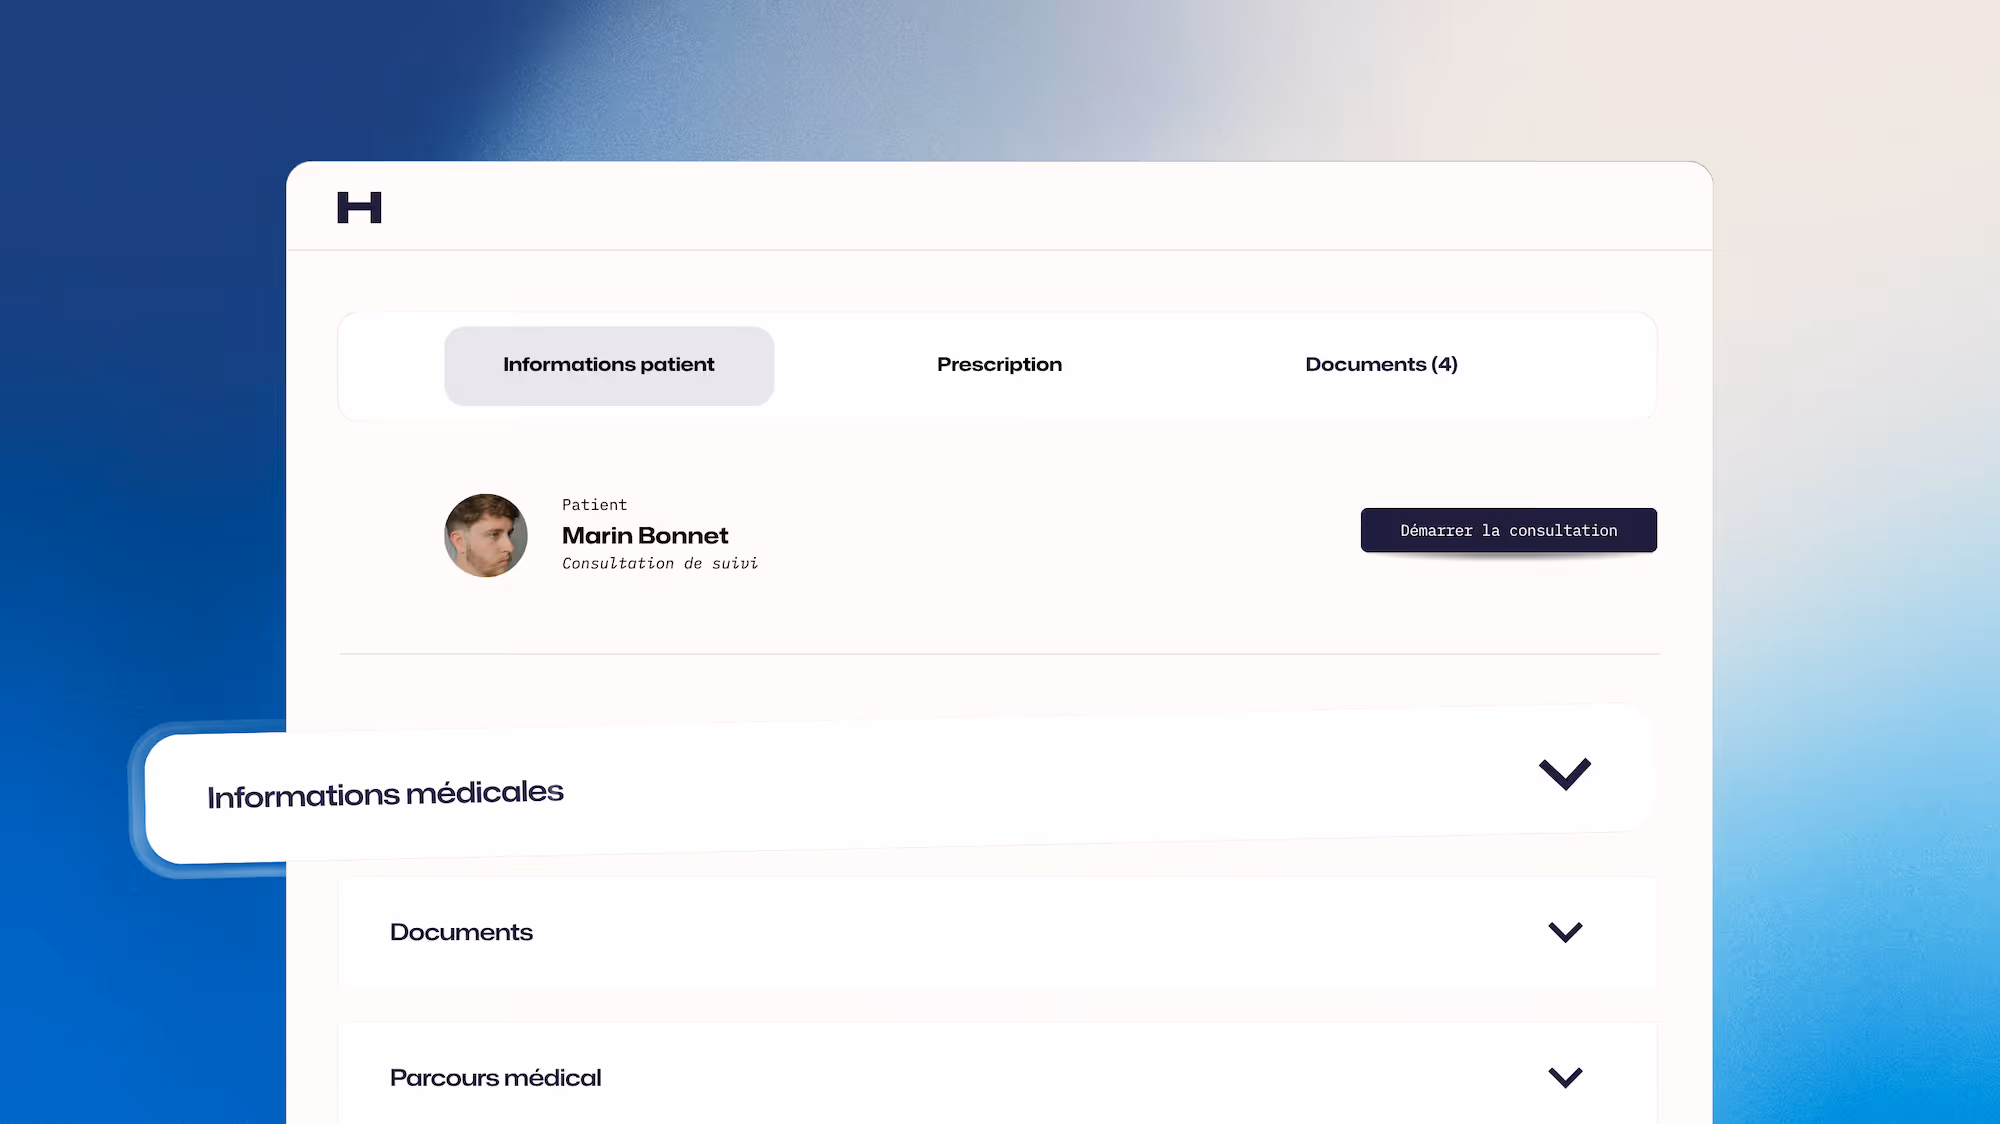Click the chevron on the Documents section

point(1565,932)
